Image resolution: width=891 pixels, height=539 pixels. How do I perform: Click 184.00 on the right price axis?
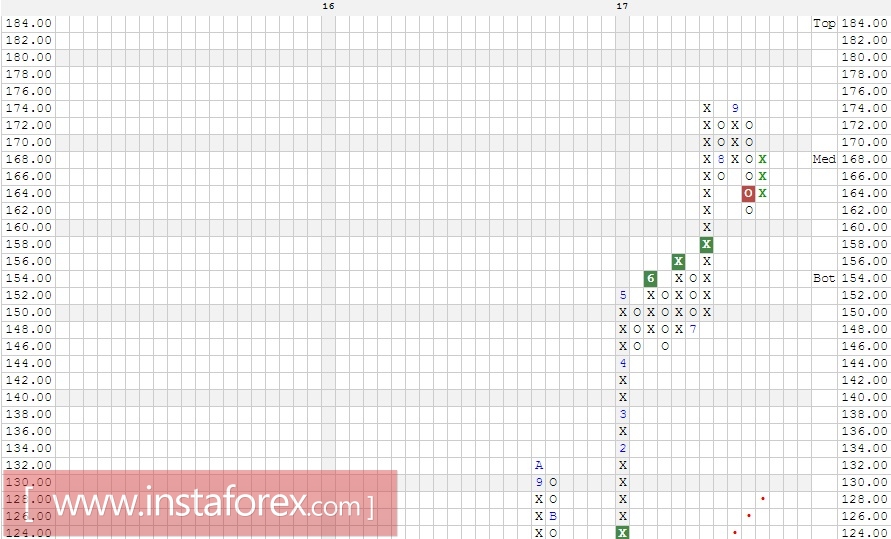(x=864, y=23)
